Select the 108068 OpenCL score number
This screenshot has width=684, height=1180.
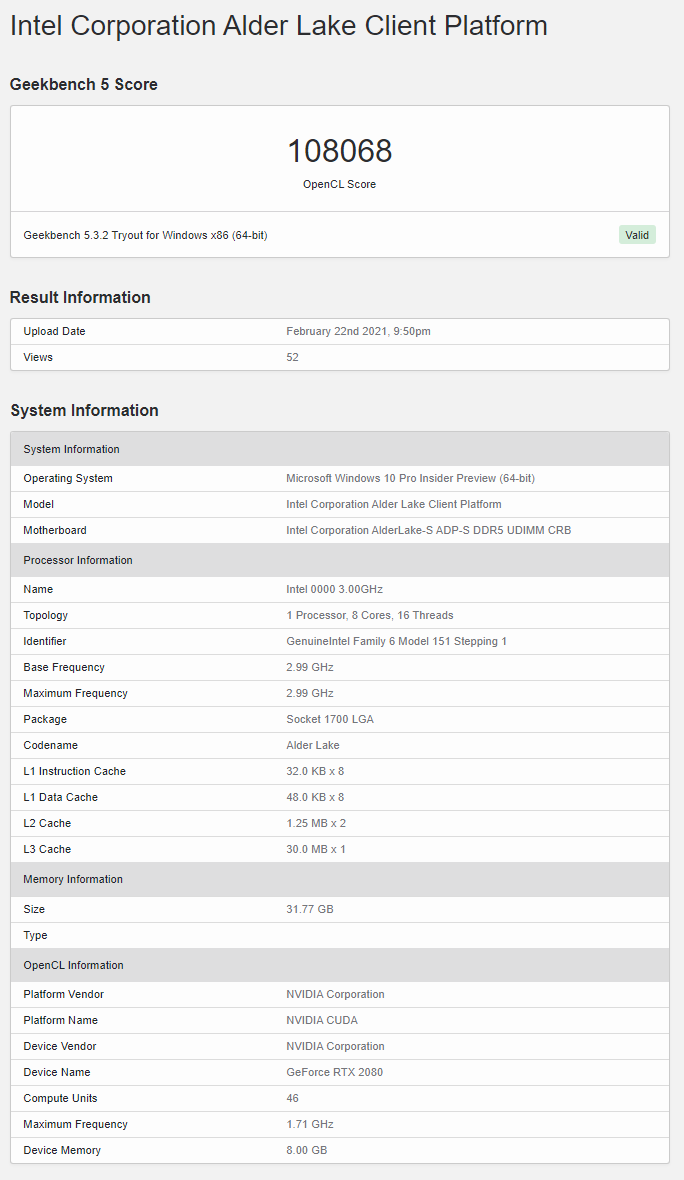coord(339,151)
